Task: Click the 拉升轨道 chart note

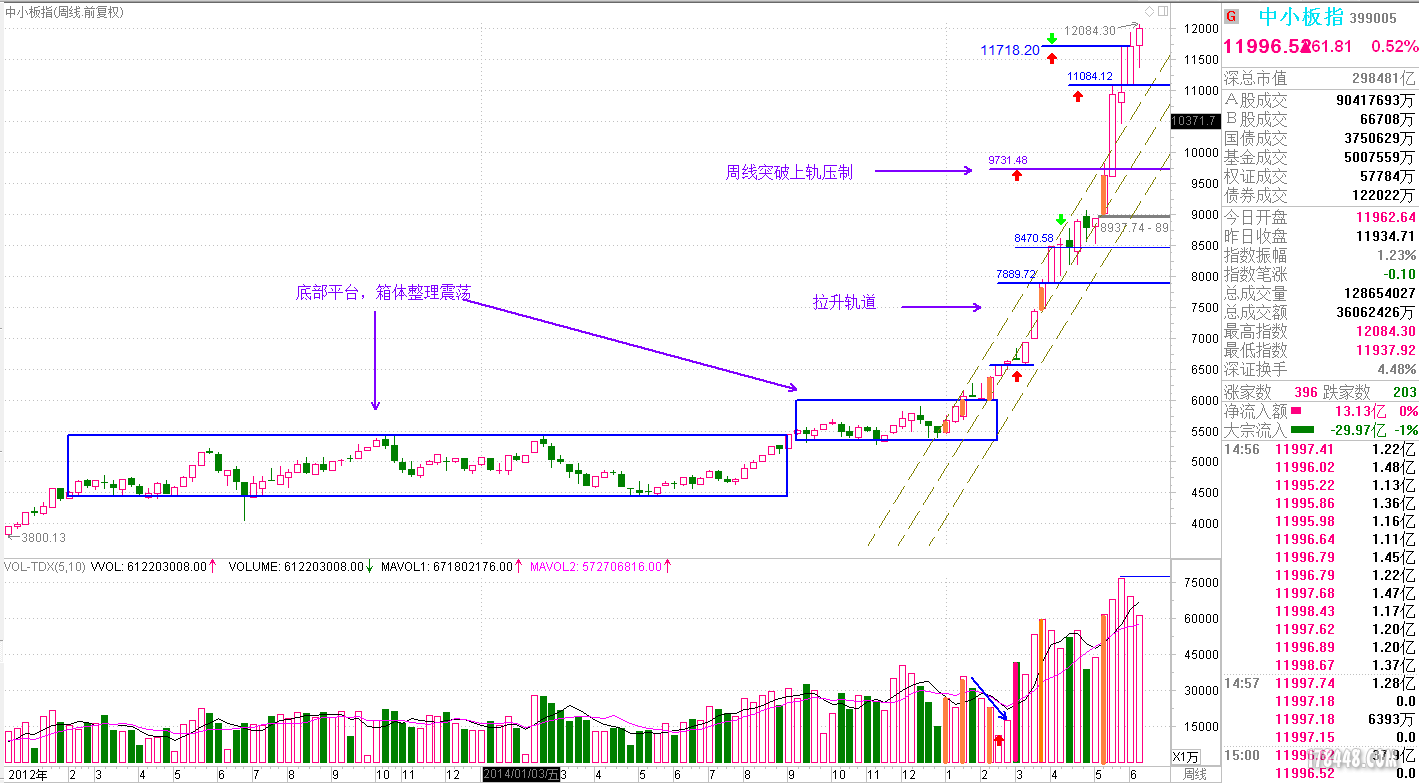Action: [x=844, y=302]
